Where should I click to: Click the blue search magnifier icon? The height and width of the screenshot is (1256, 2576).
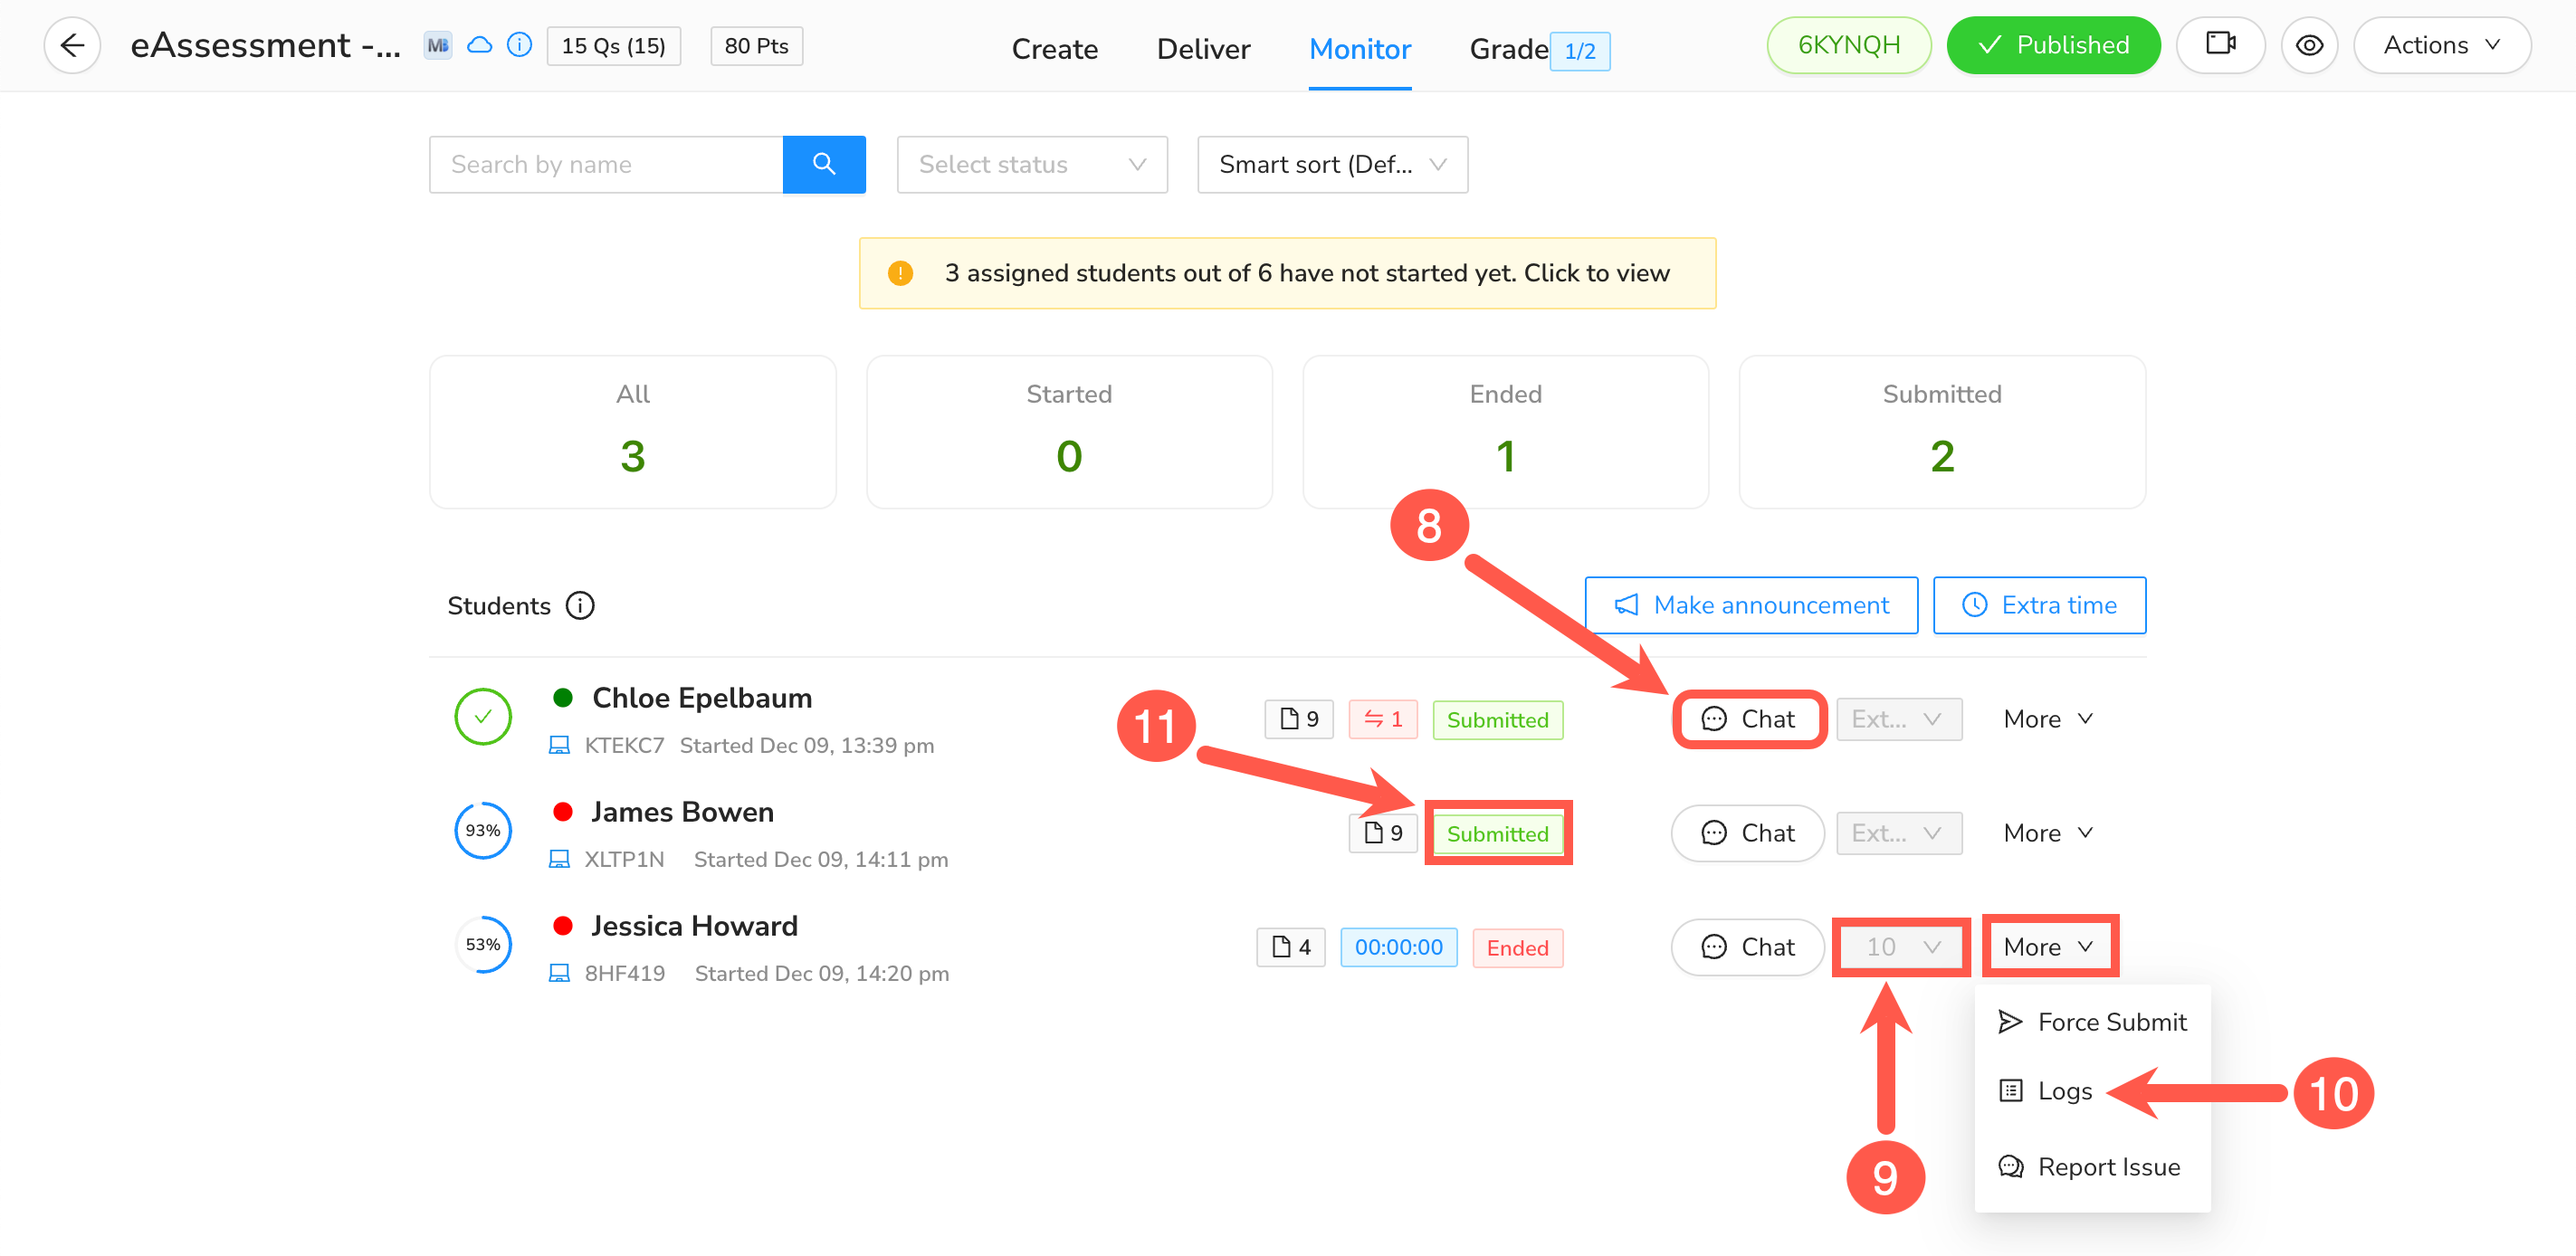[823, 164]
